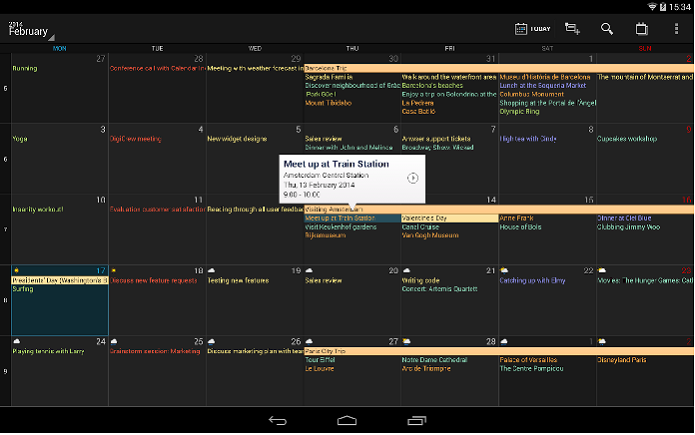Tap weather icon on day 28
The height and width of the screenshot is (435, 695).
click(406, 341)
